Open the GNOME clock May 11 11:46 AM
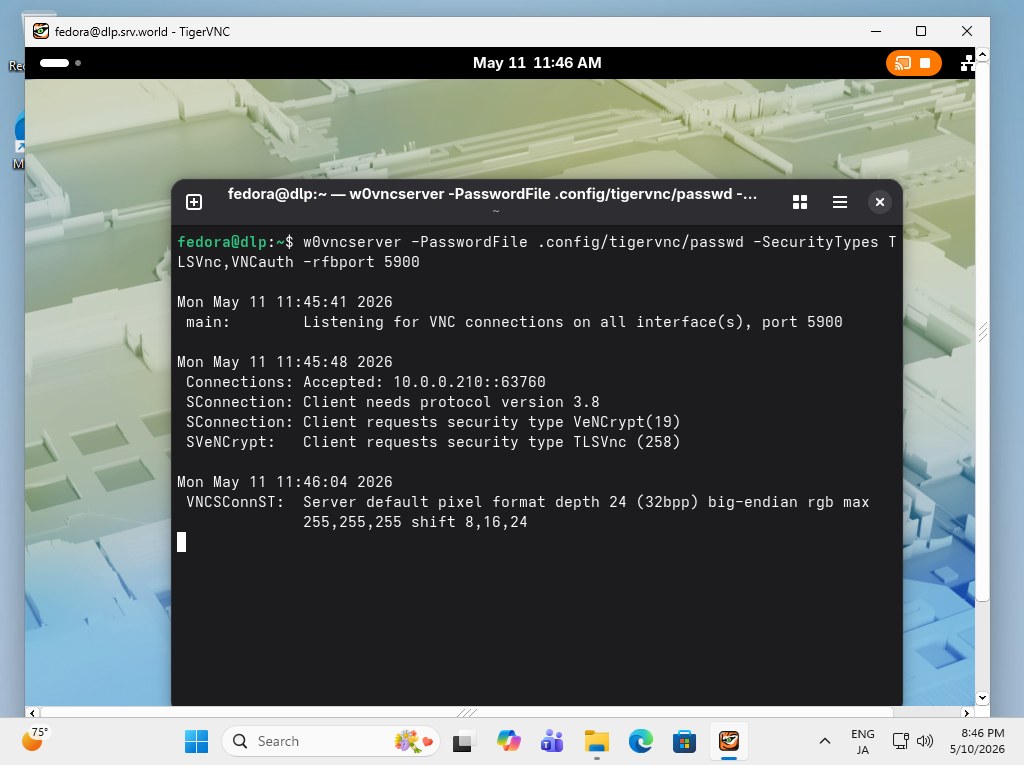Image resolution: width=1024 pixels, height=765 pixels. point(537,63)
